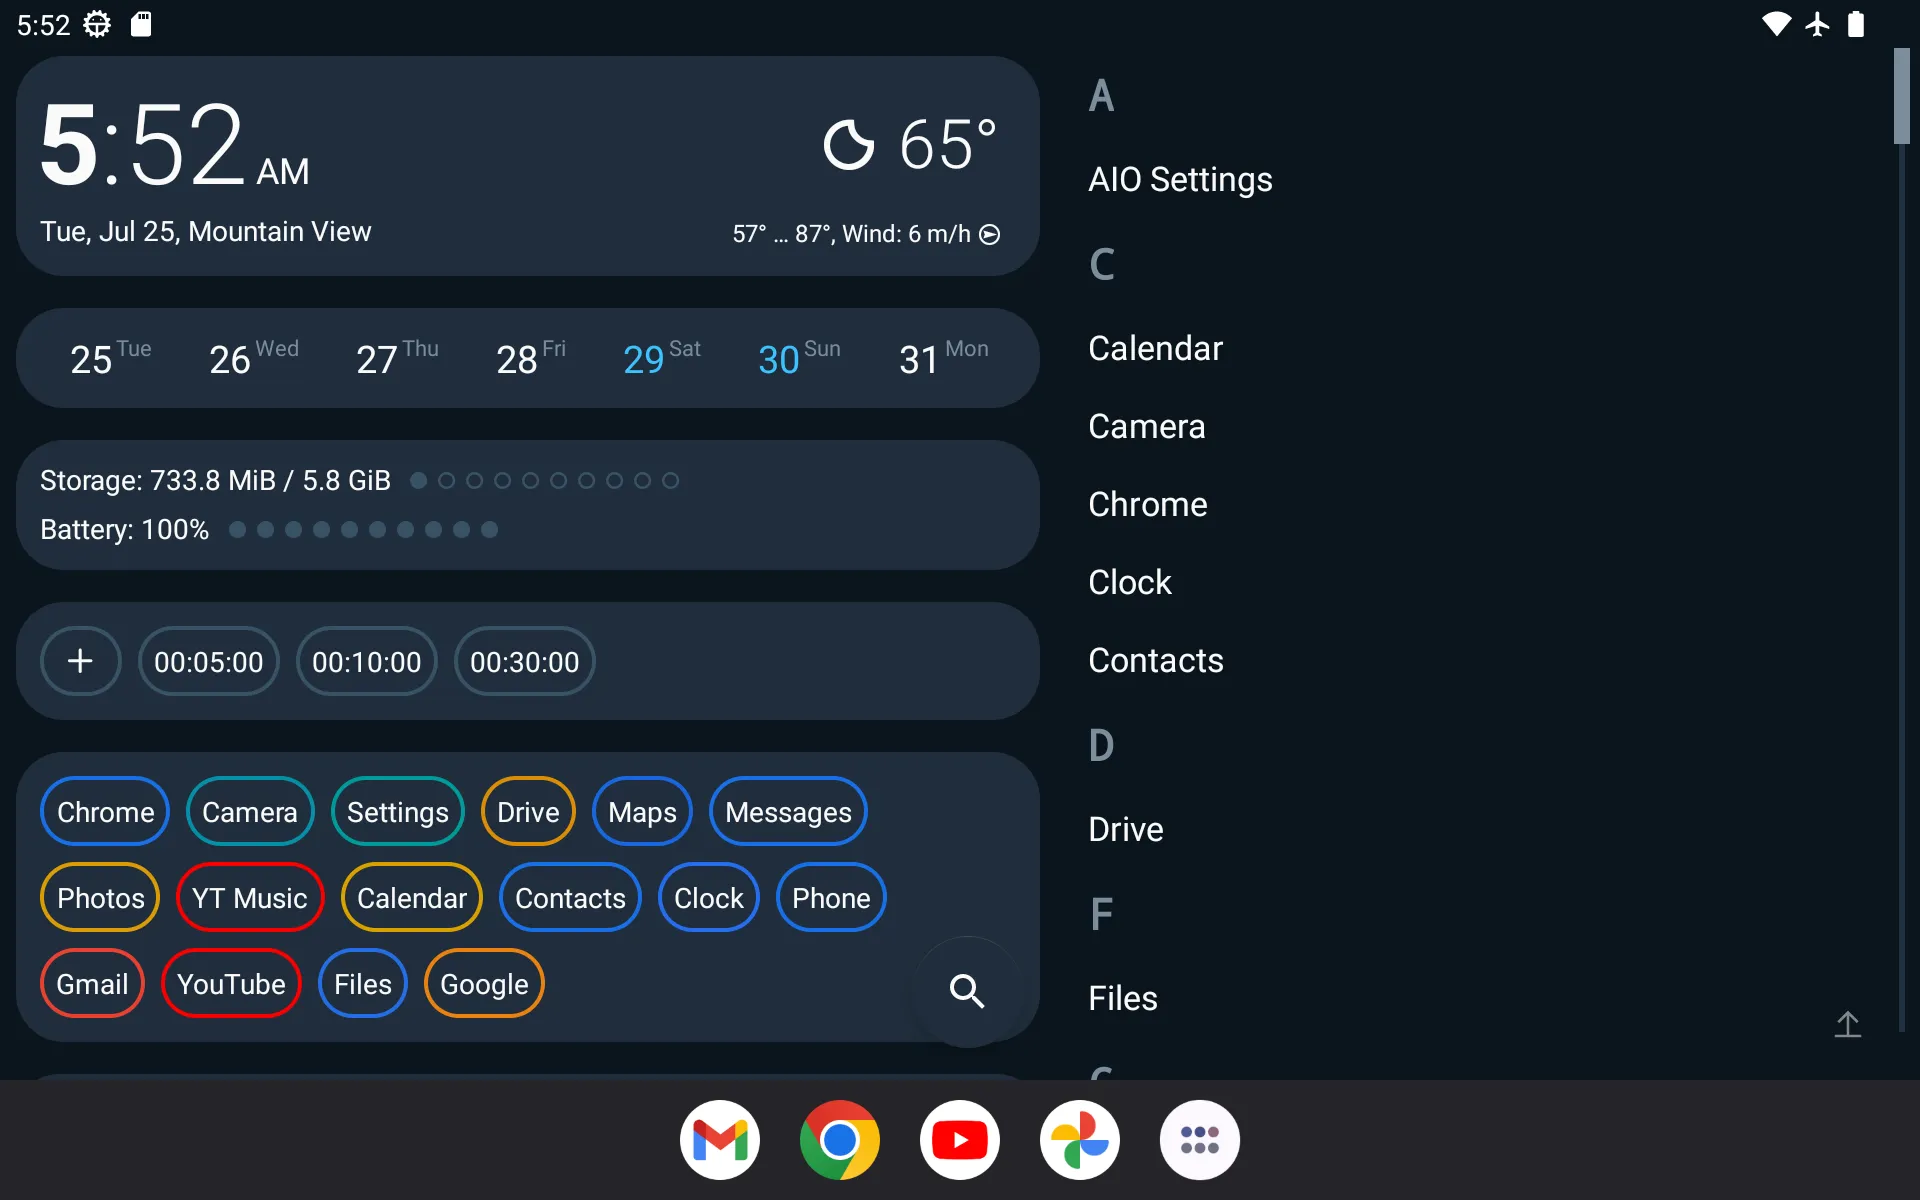The height and width of the screenshot is (1200, 1920).
Task: Open Camera app from shortcut bar
Action: [x=249, y=812]
